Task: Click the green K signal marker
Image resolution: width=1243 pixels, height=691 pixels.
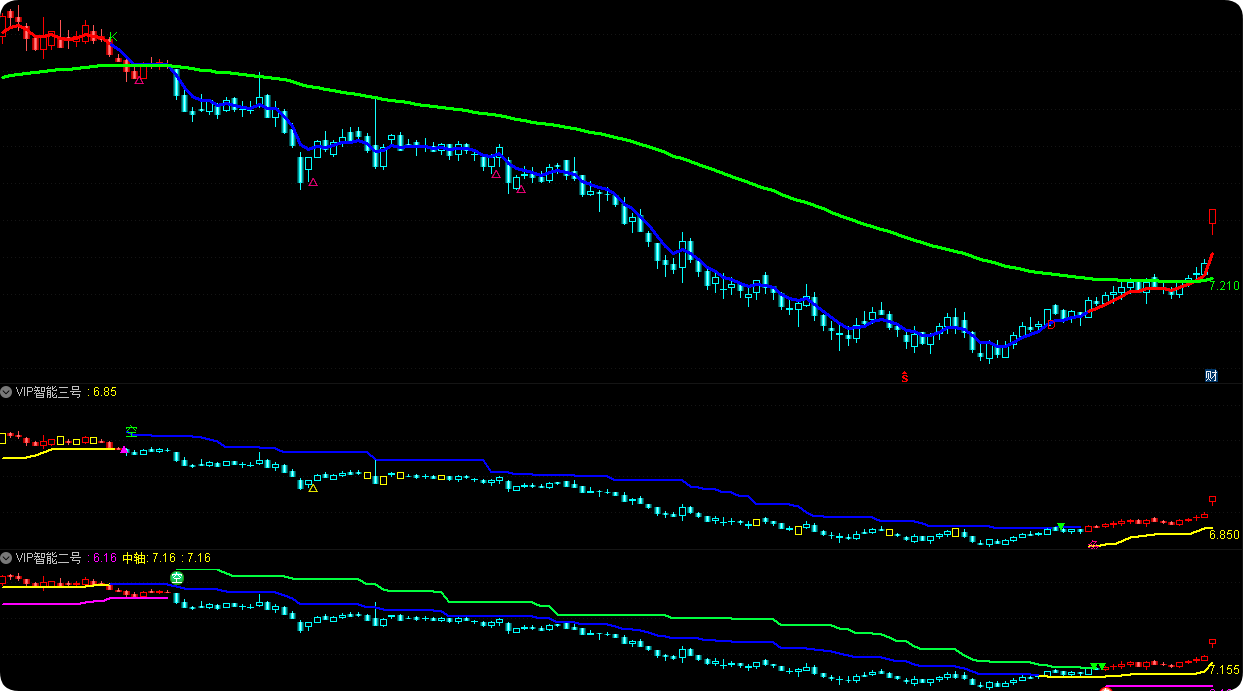Action: click(113, 38)
